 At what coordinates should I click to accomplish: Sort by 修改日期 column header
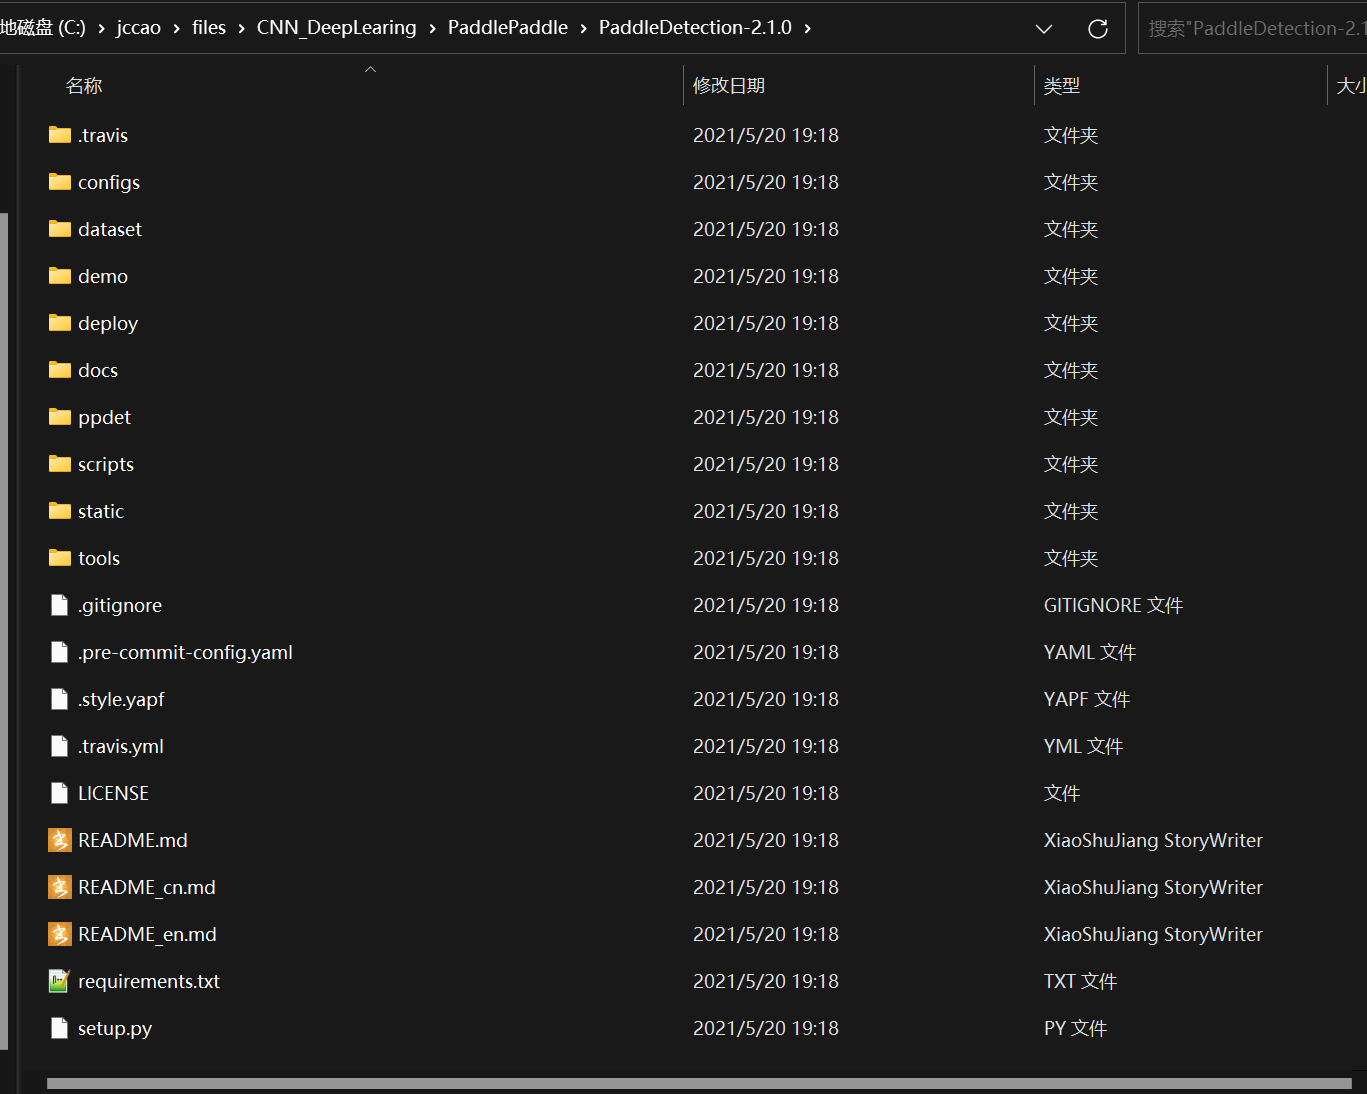coord(729,86)
